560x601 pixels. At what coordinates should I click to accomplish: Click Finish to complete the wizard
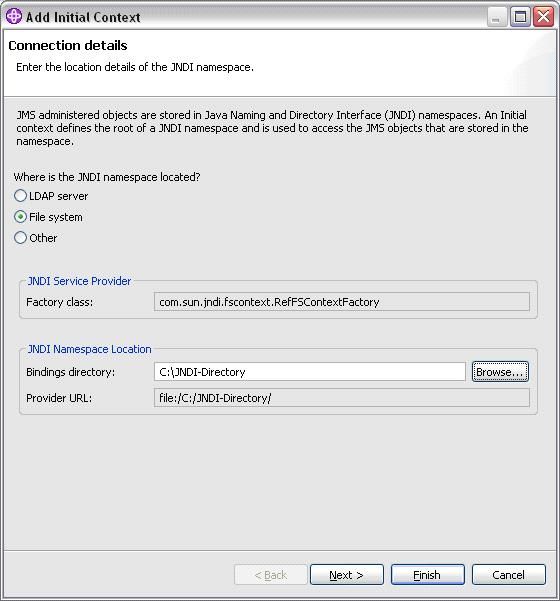[x=427, y=575]
